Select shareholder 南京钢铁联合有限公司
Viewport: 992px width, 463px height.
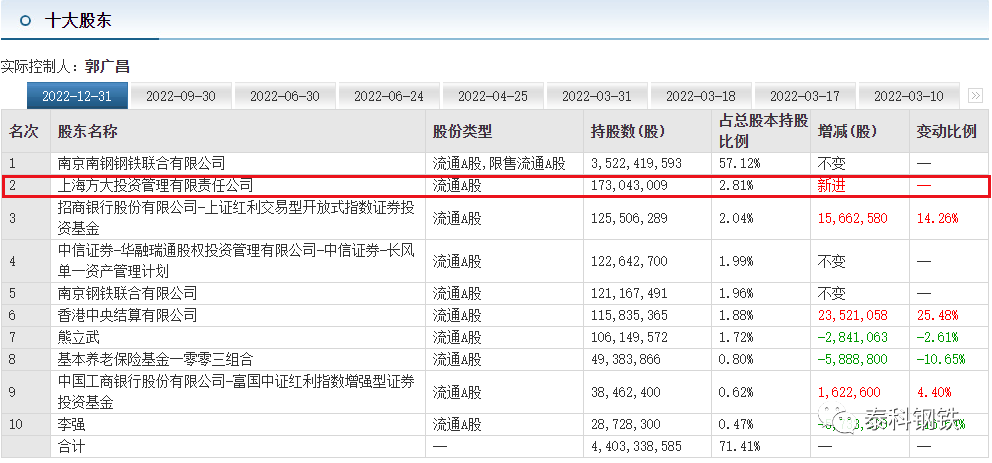click(127, 293)
